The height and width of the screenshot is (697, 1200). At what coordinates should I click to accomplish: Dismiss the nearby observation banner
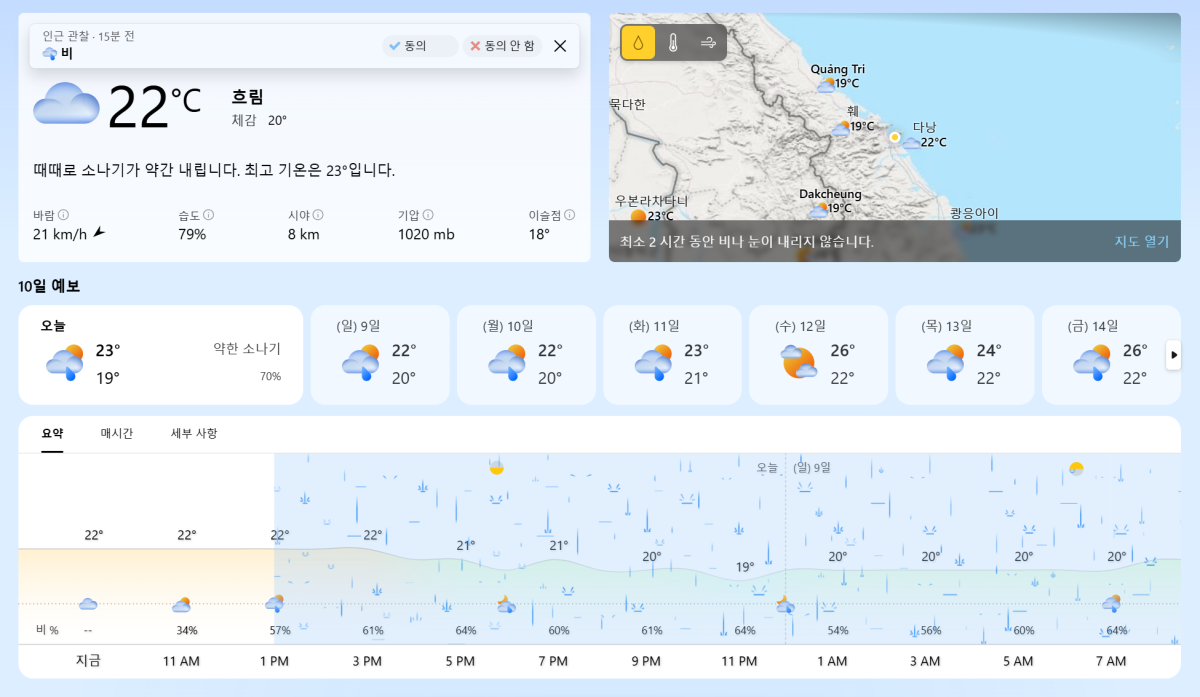[x=560, y=46]
